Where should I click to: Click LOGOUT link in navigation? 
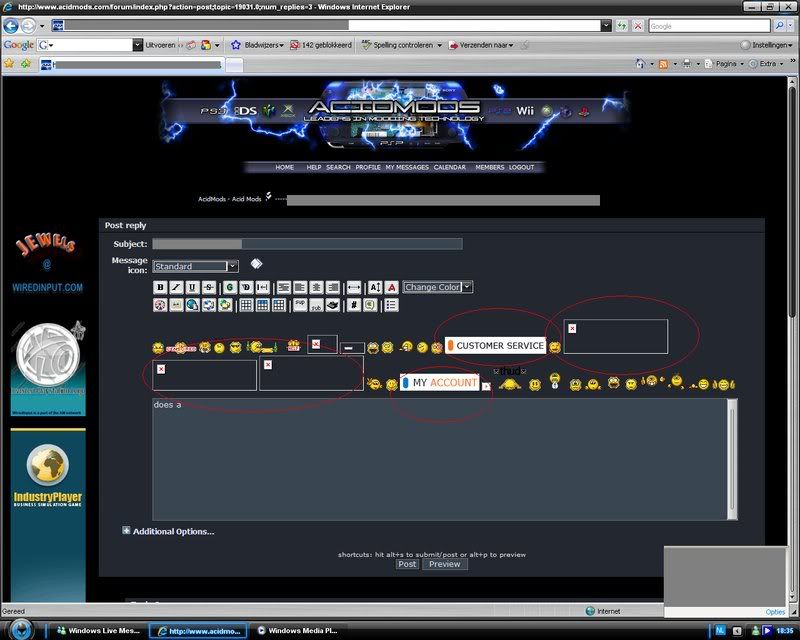click(x=521, y=167)
